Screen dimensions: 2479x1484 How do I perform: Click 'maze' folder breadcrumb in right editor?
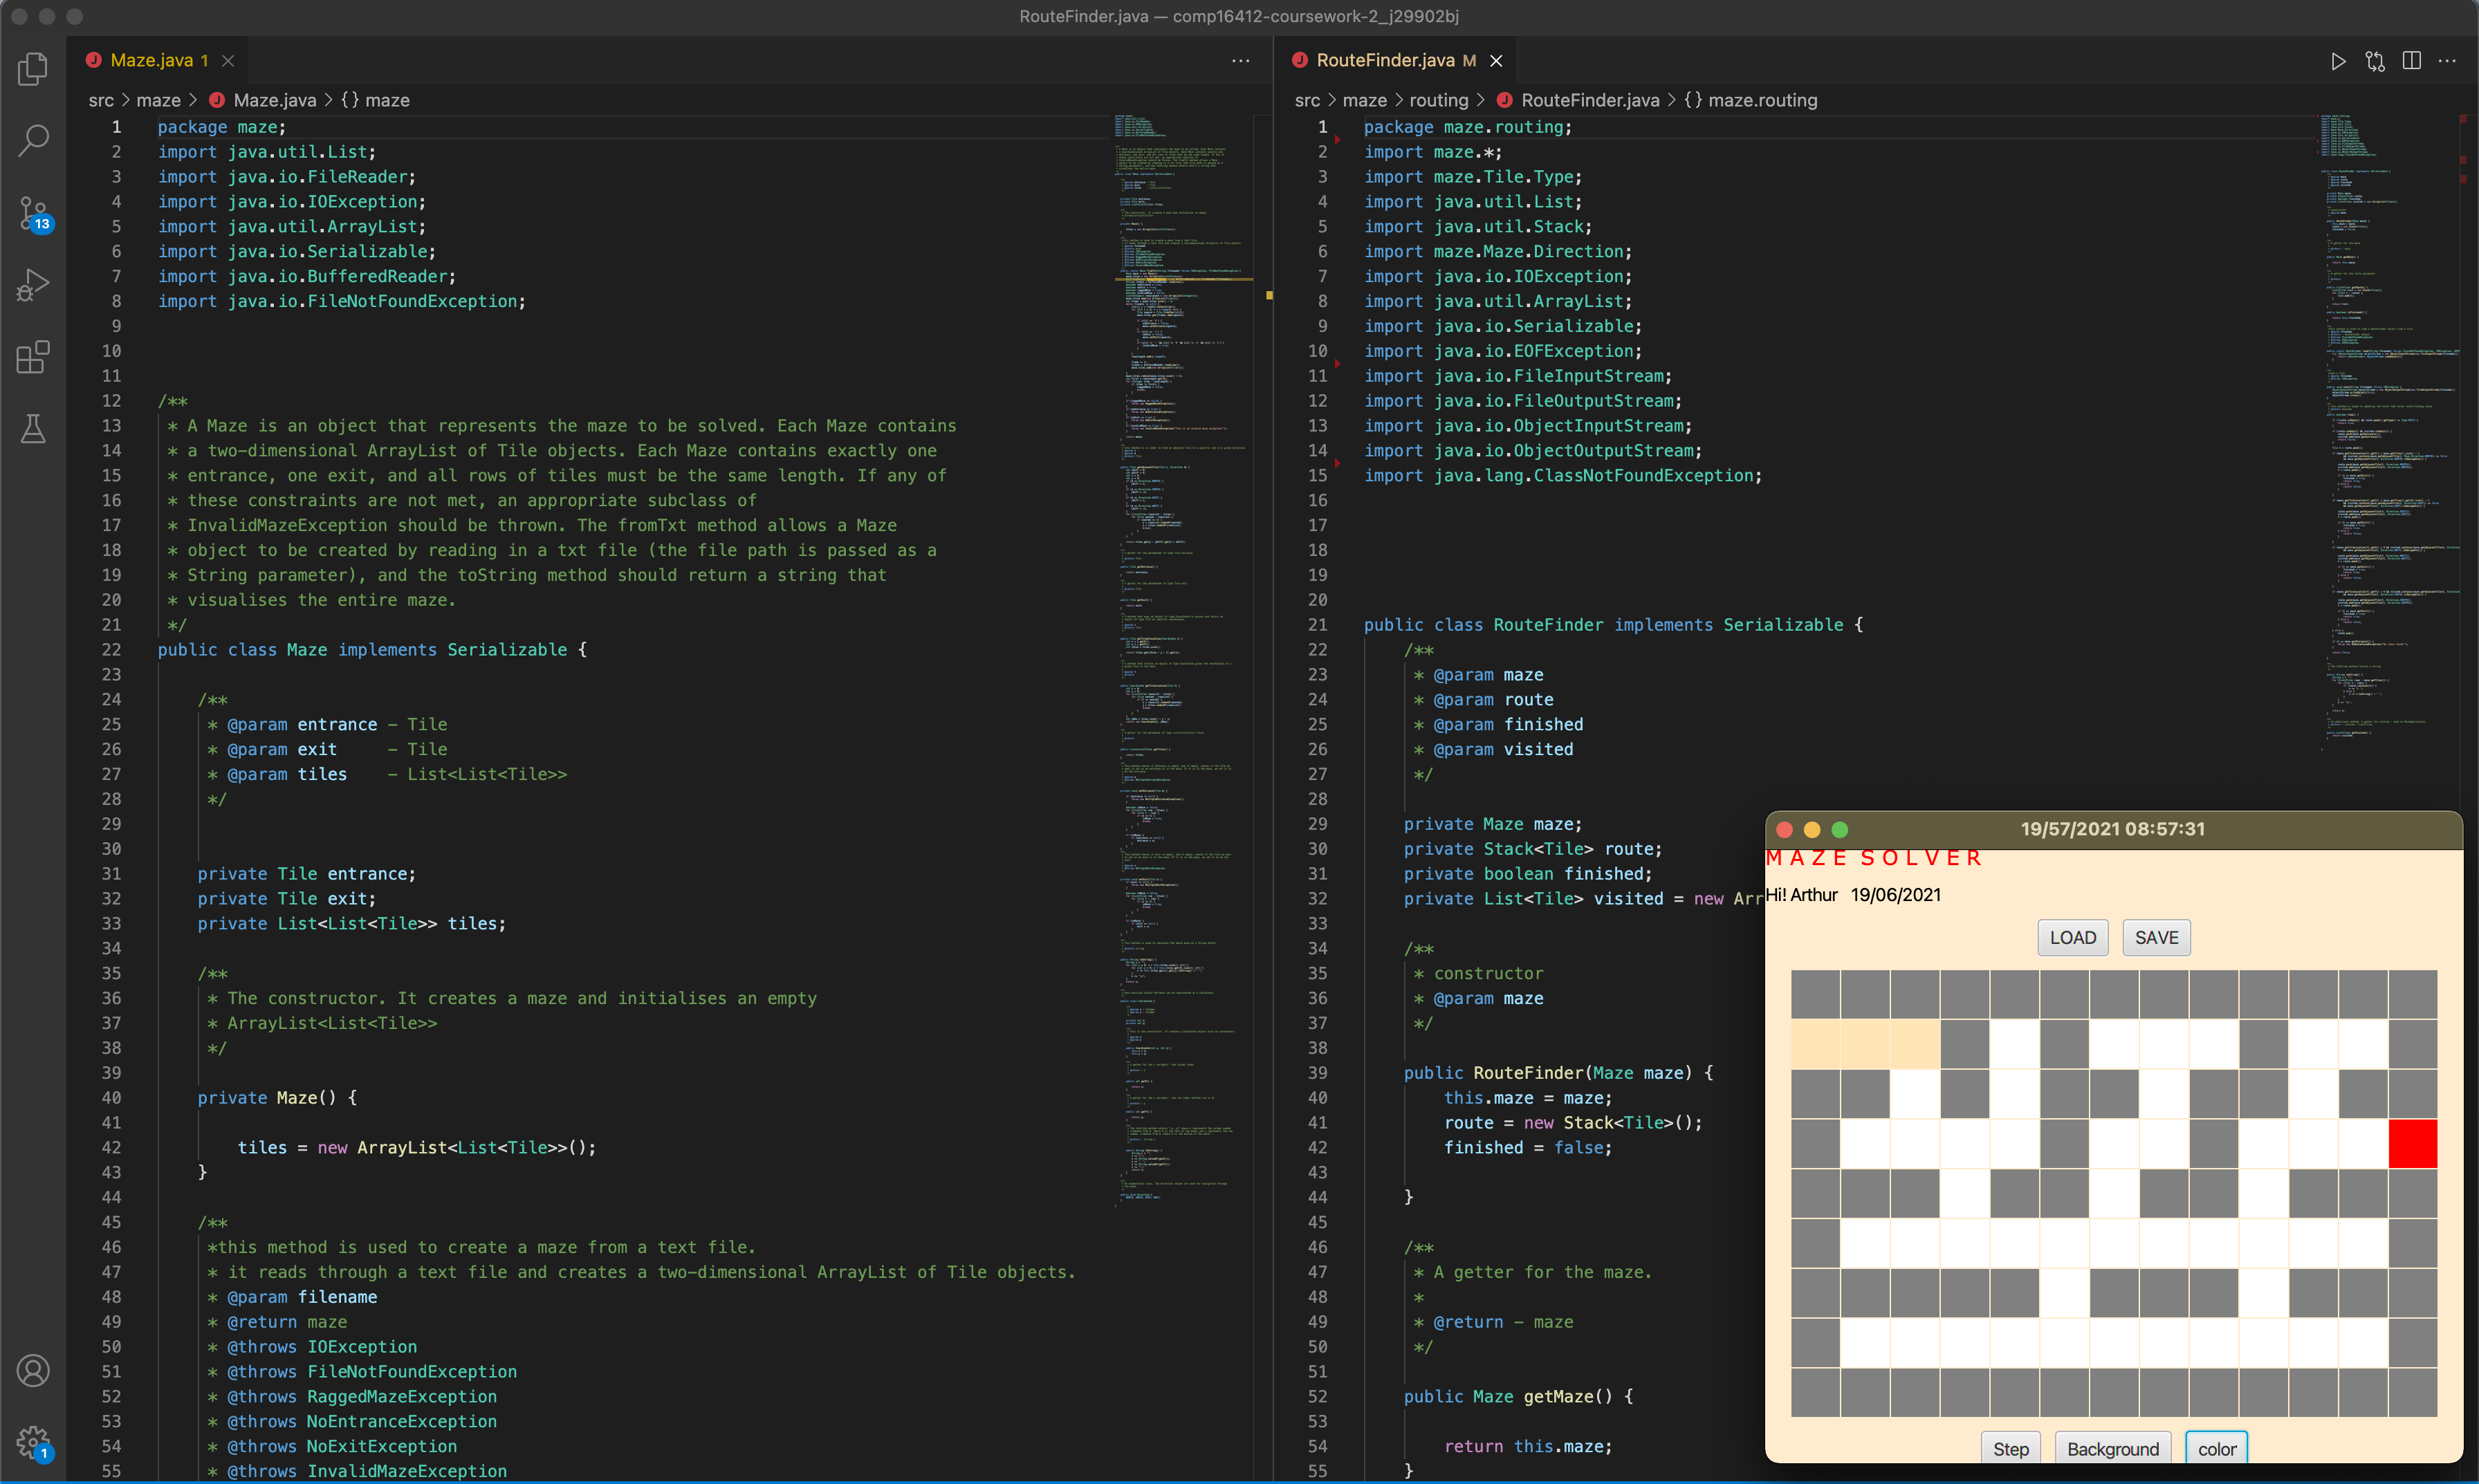pos(1364,100)
